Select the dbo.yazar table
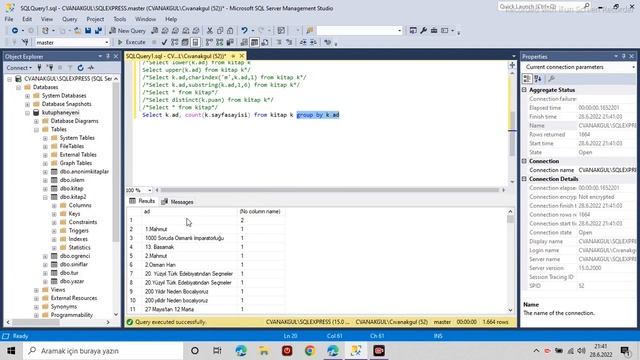The image size is (640, 360). [x=72, y=281]
